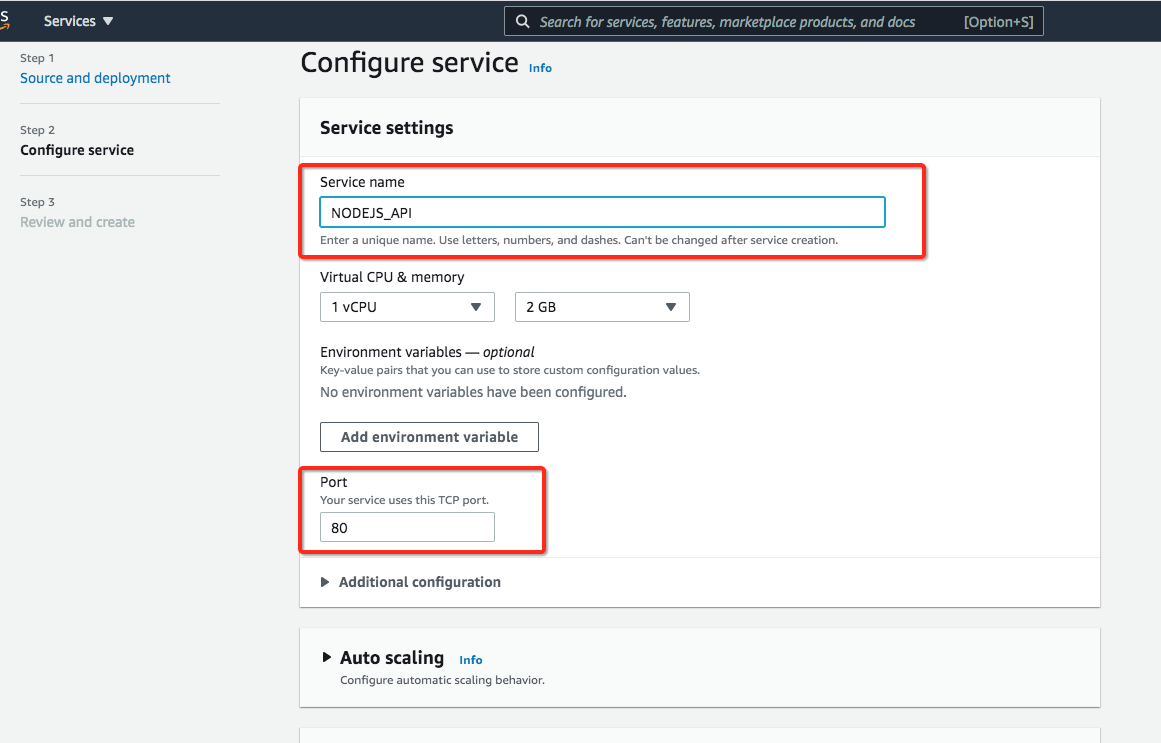Click the caret next to Services
Viewport: 1161px width, 743px height.
pos(106,20)
